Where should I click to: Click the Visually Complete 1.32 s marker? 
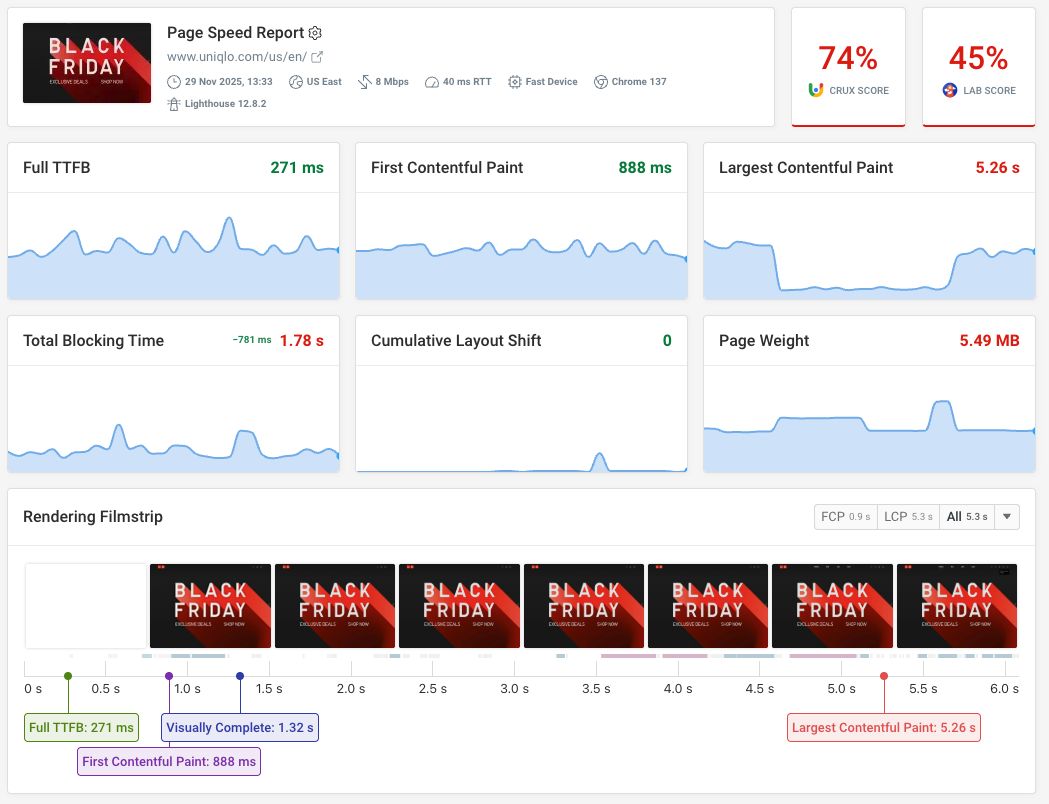tap(239, 727)
